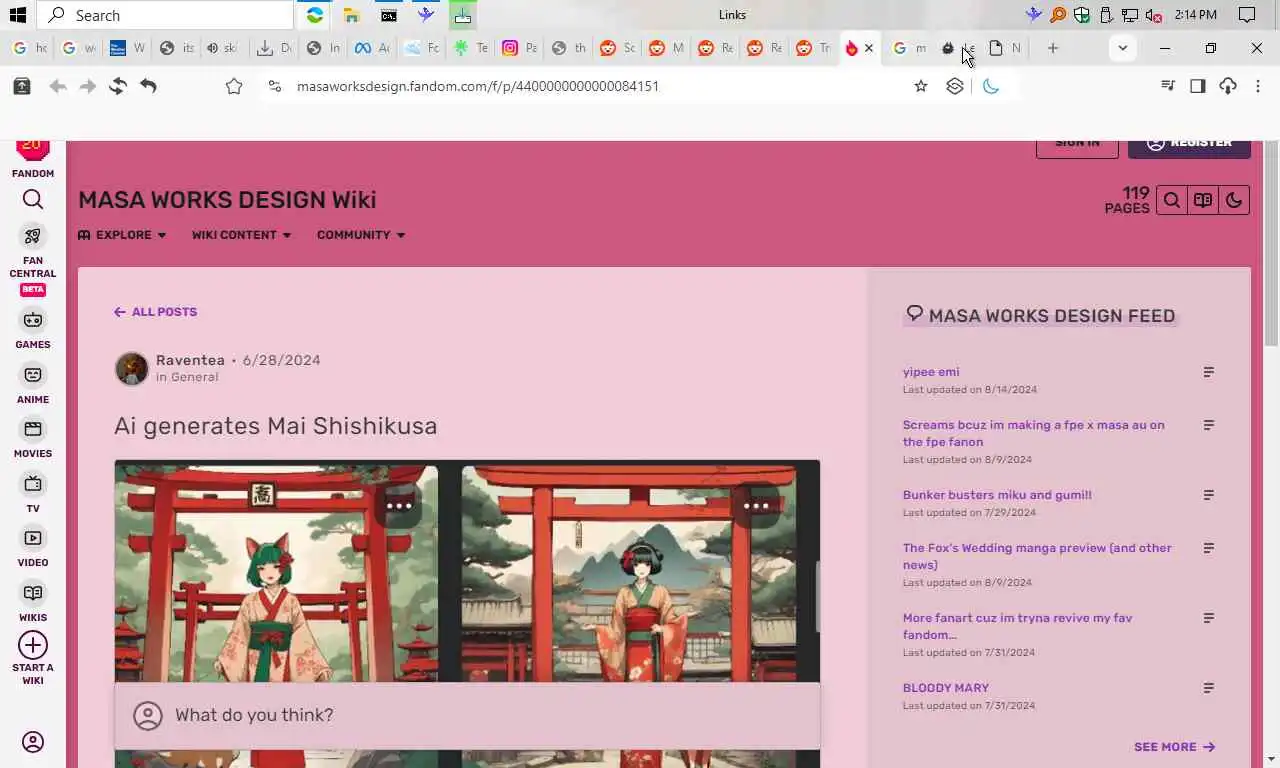Viewport: 1280px width, 768px height.
Task: Go back with the browser back arrow
Action: [58, 86]
